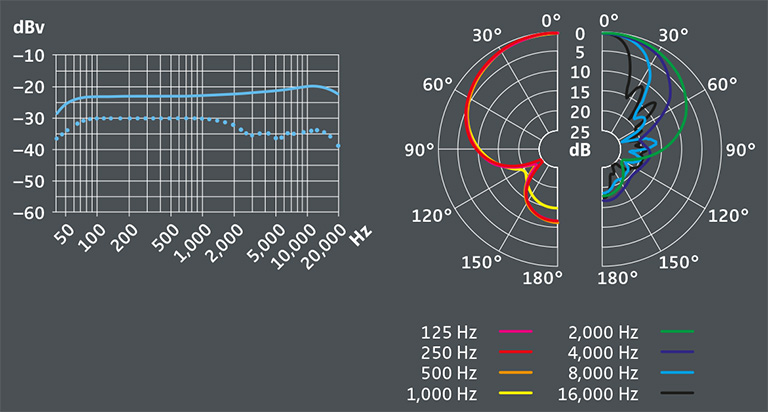Click the dBv axis title
The height and width of the screenshot is (412, 768).
[28, 27]
